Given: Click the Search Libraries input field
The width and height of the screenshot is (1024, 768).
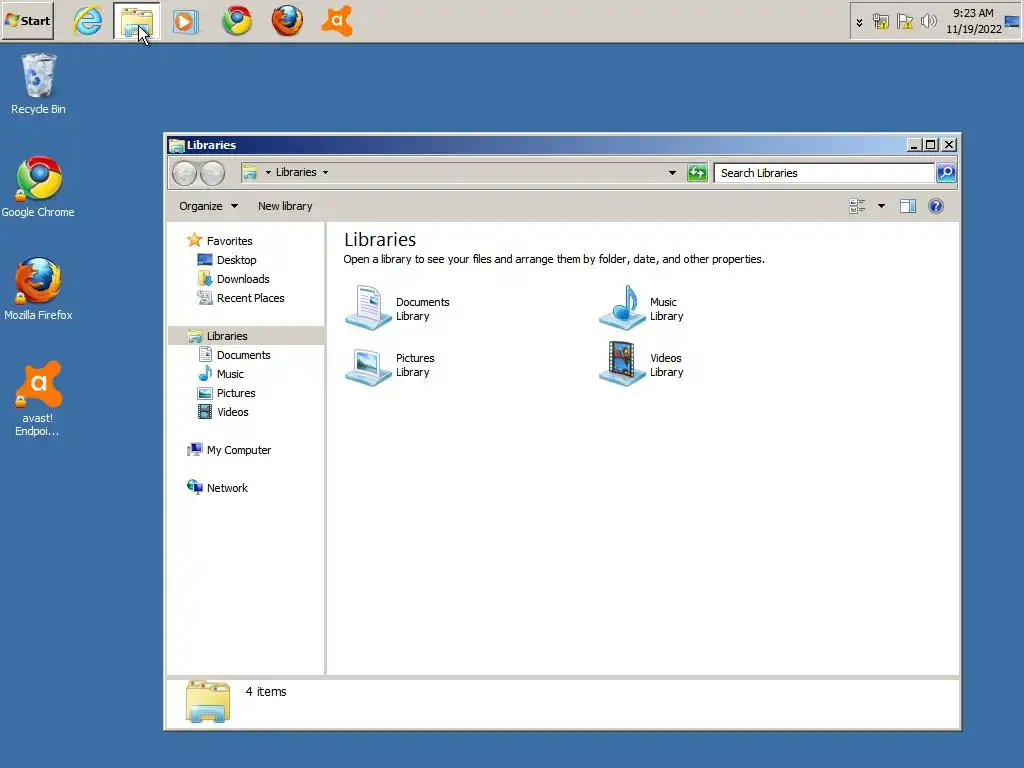Looking at the screenshot, I should point(824,173).
